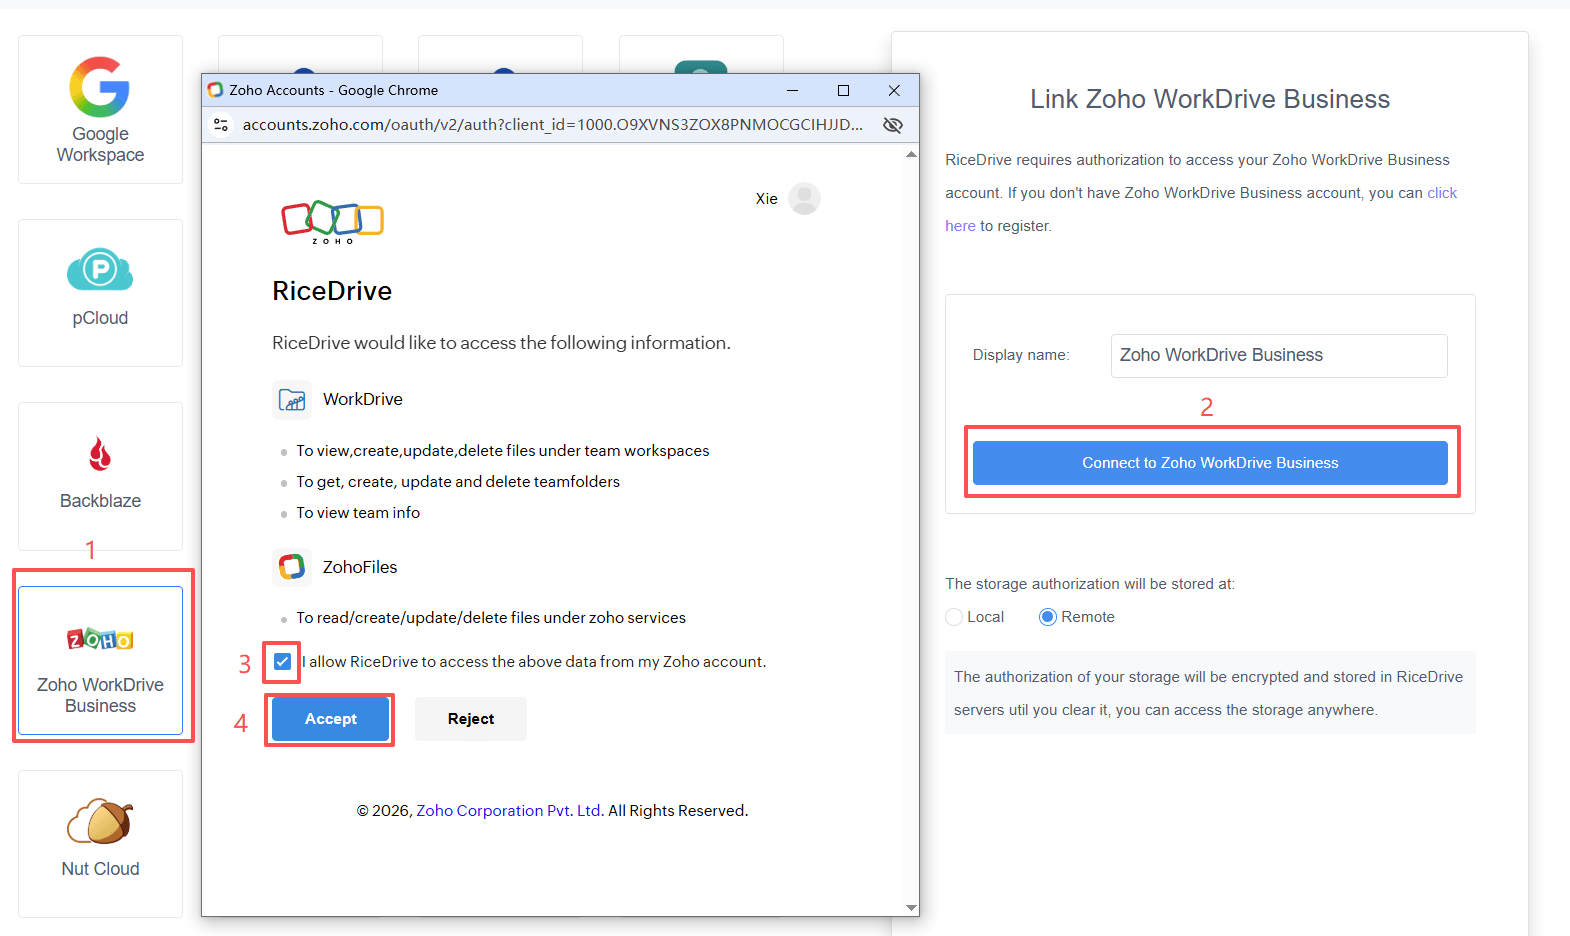Click 'To read/create/update/delete files under zoho services'

coord(491,618)
